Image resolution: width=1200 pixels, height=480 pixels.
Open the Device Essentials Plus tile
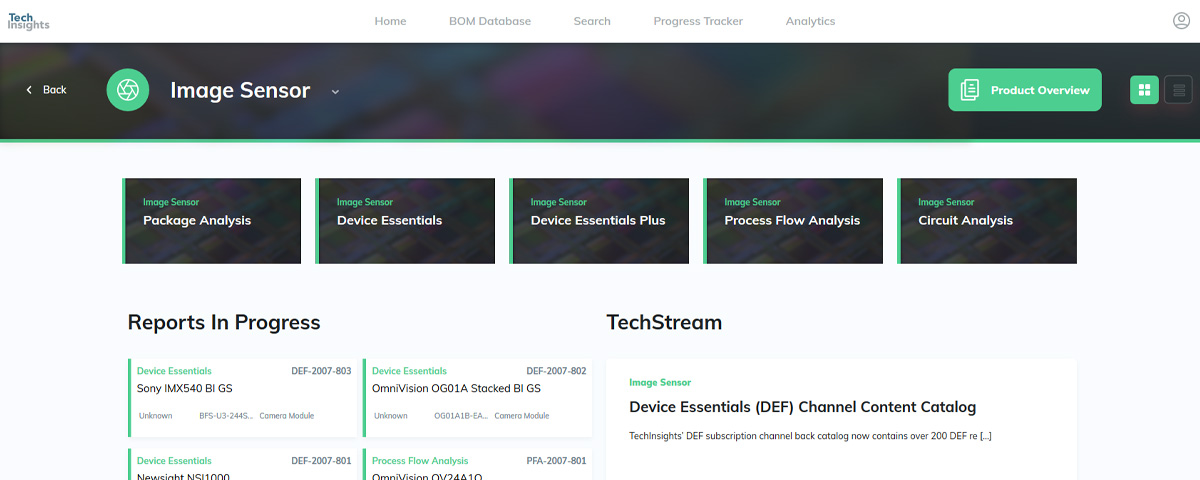pos(599,221)
